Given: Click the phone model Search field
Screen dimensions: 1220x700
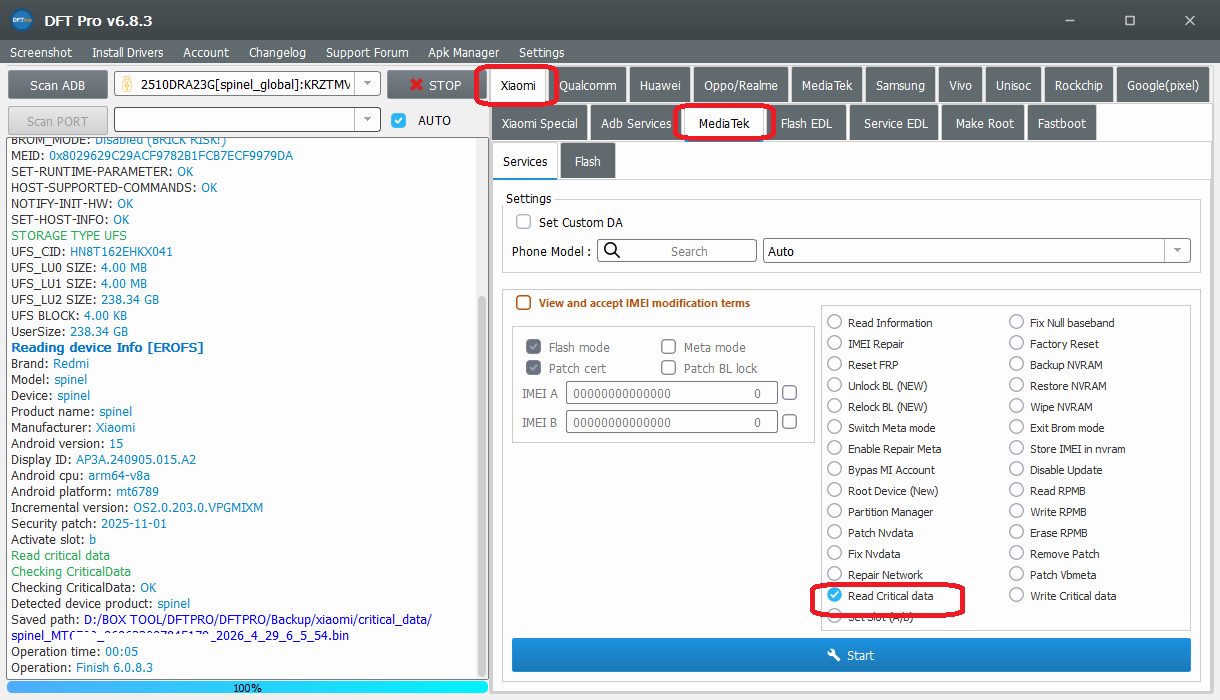Looking at the screenshot, I should click(x=677, y=251).
